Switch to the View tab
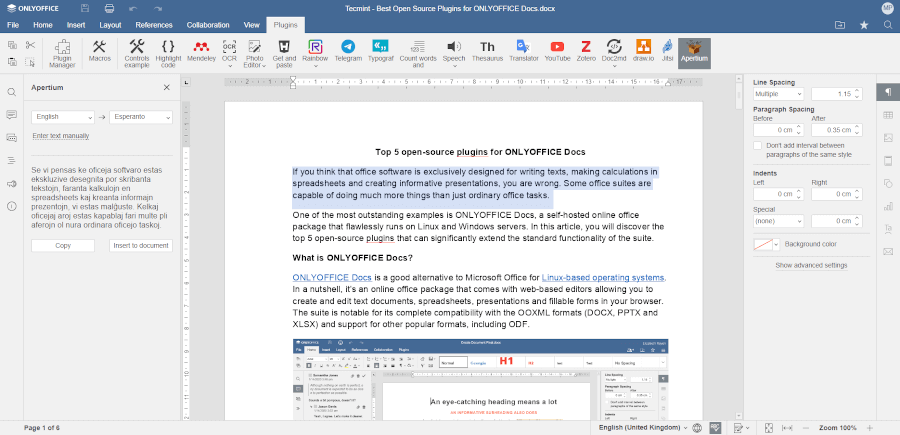This screenshot has height=435, width=900. pyautogui.click(x=251, y=25)
